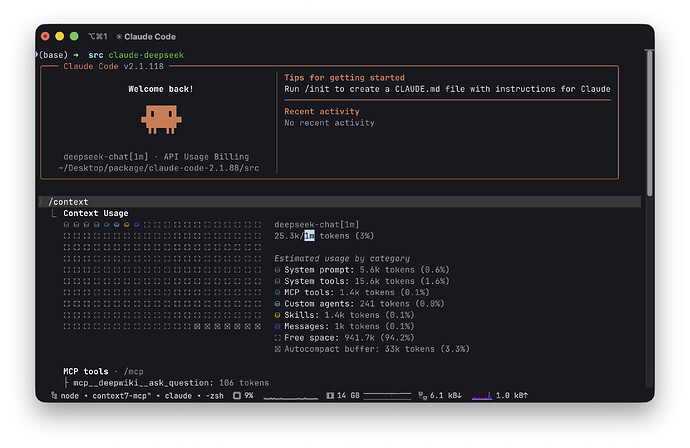Click the 'Run /init to create a CLAUDE.md' tip
Image resolution: width=690 pixels, height=448 pixels.
(x=447, y=89)
